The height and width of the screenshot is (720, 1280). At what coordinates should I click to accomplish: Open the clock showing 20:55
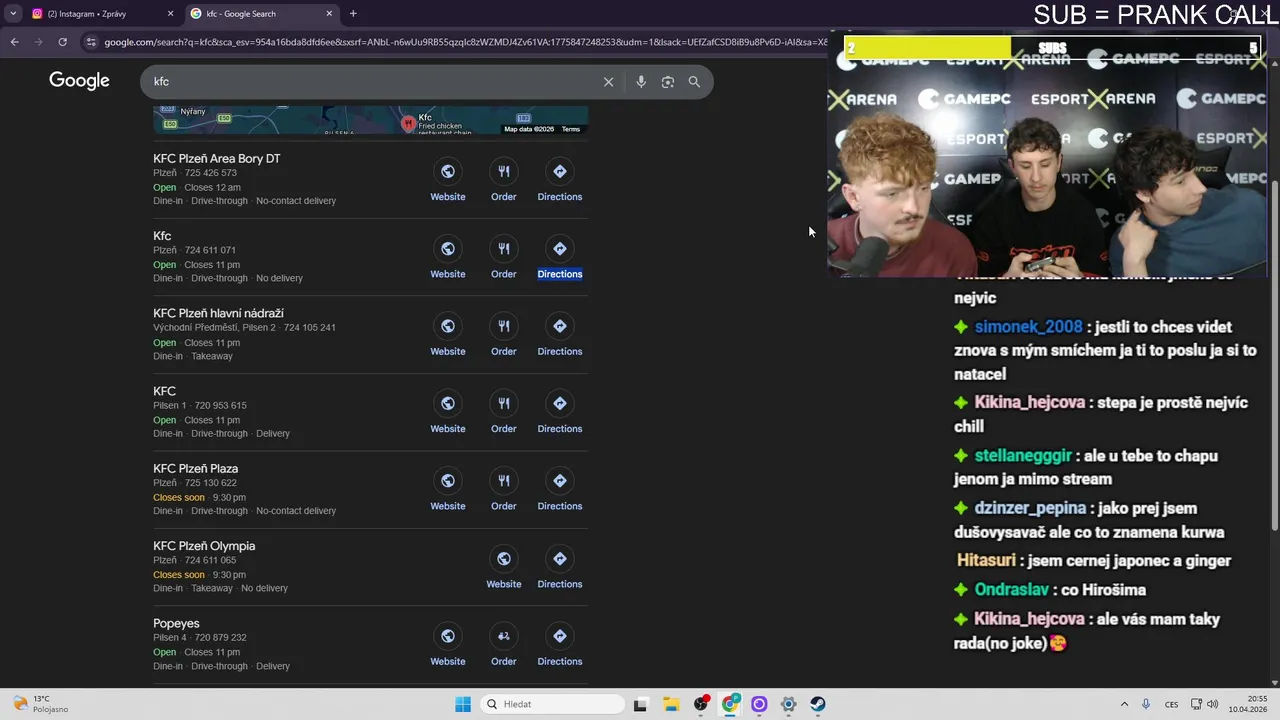point(1249,704)
